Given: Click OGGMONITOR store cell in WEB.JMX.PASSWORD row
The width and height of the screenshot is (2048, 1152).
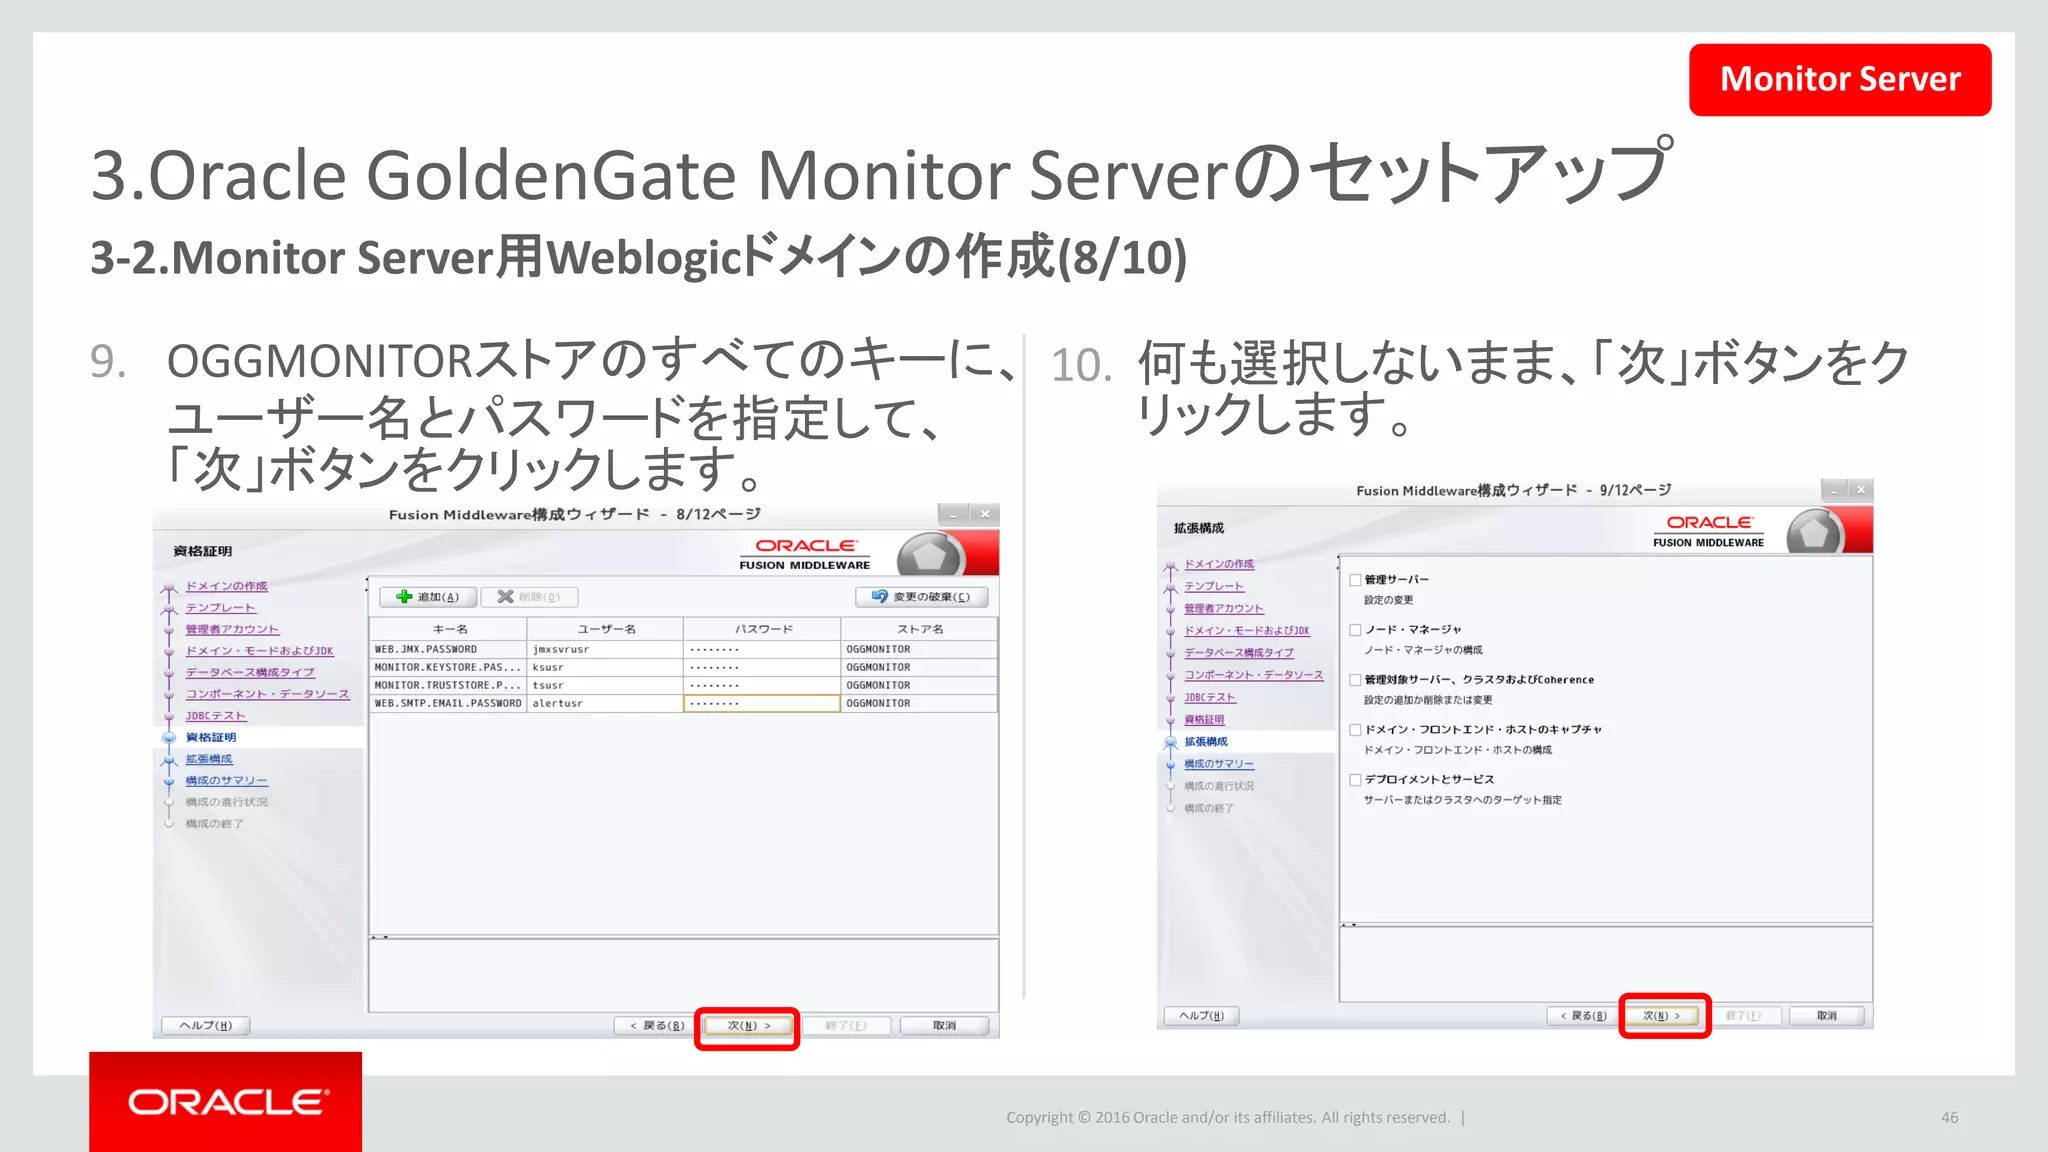Looking at the screenshot, I should point(920,649).
